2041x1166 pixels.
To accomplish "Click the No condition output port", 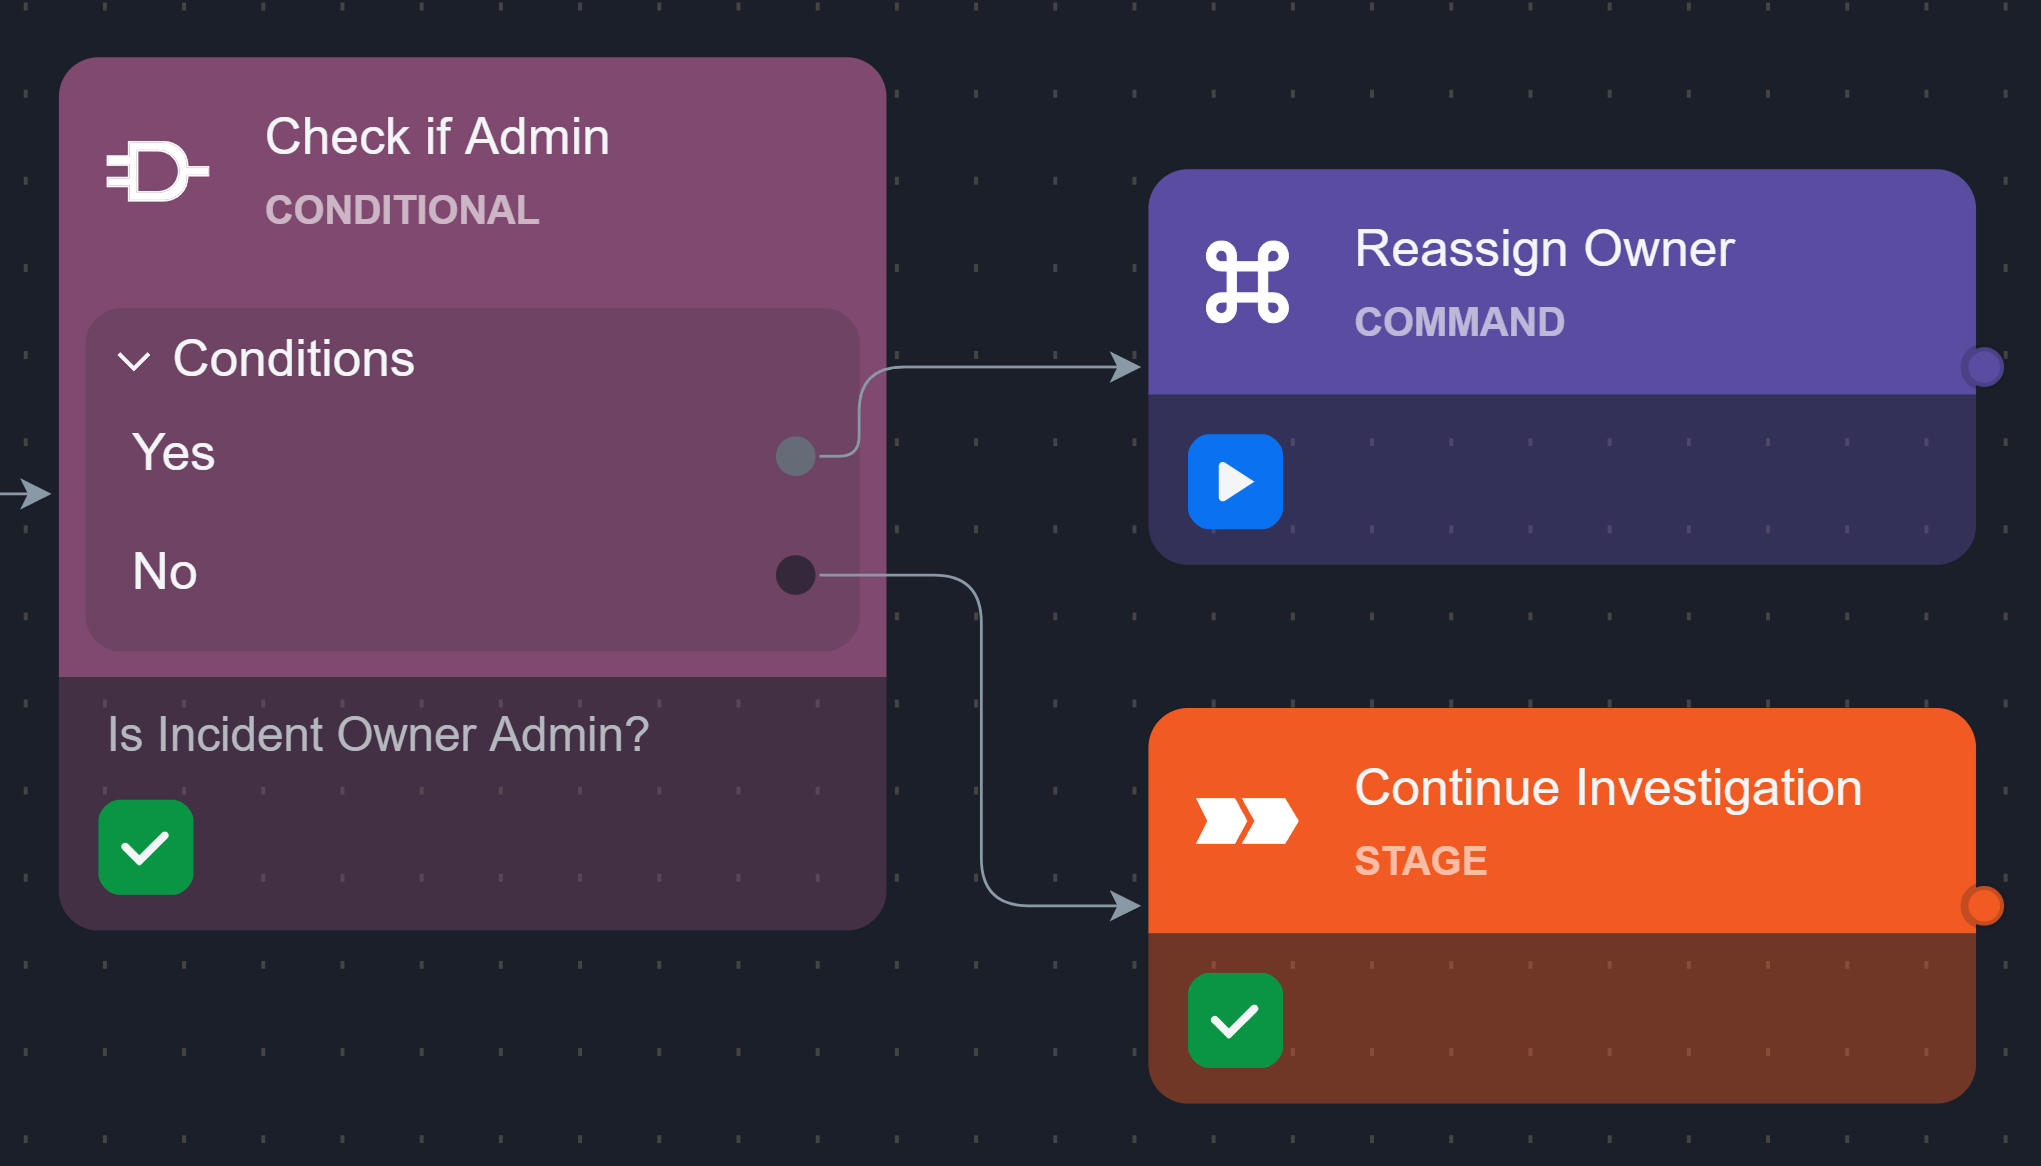I will tap(795, 575).
